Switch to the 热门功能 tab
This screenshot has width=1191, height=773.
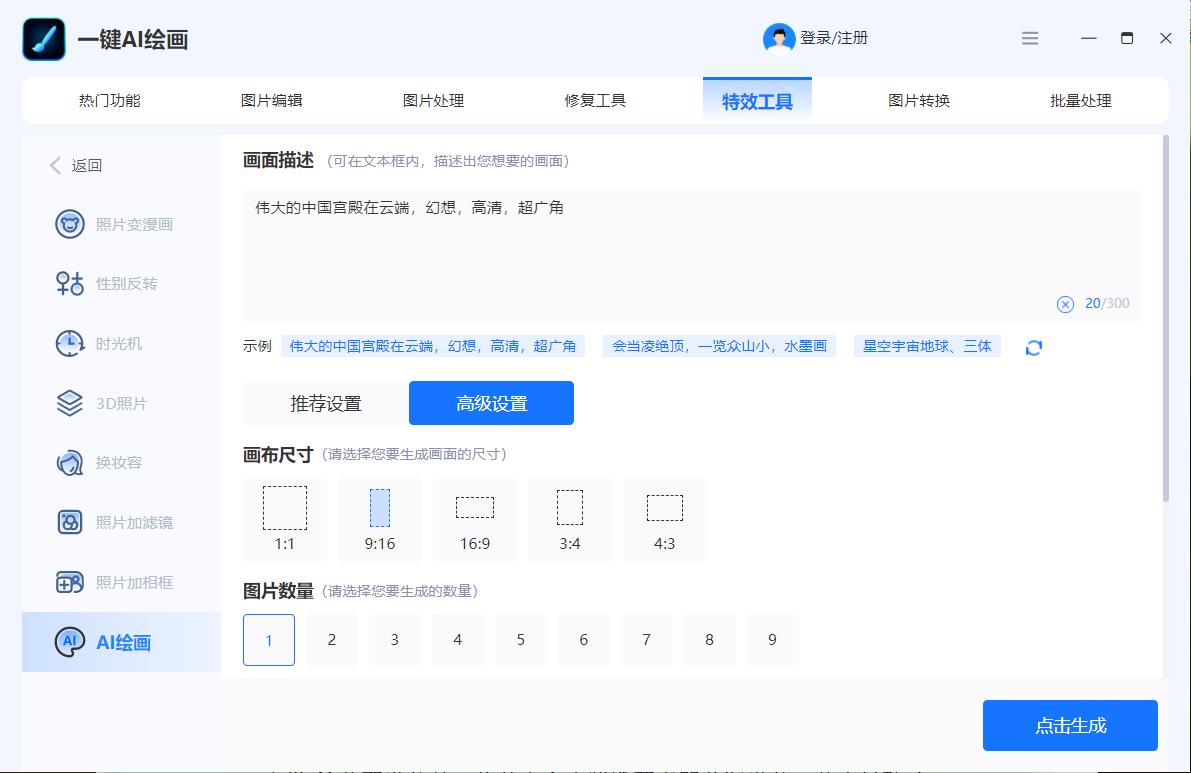pos(109,100)
